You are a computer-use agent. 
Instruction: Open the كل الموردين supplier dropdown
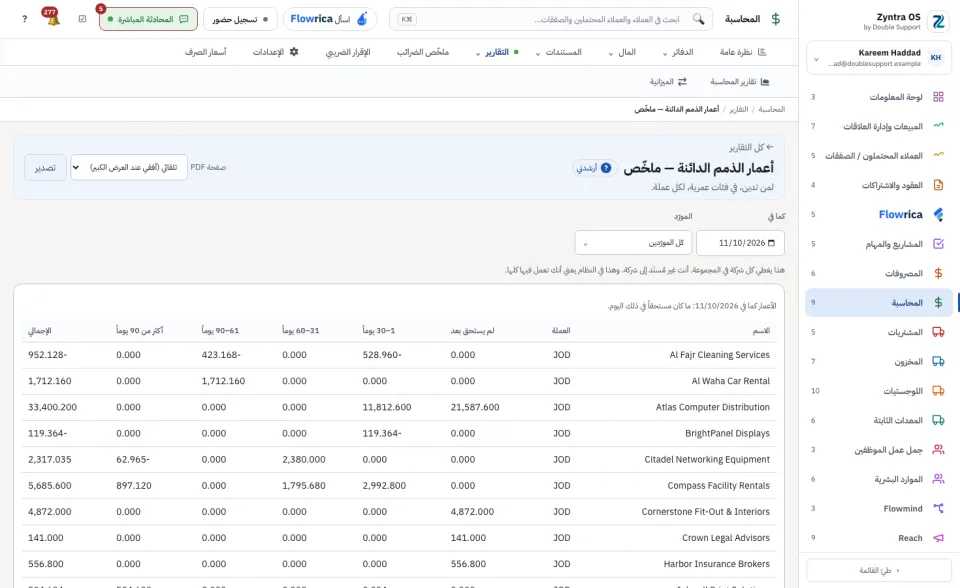[633, 243]
